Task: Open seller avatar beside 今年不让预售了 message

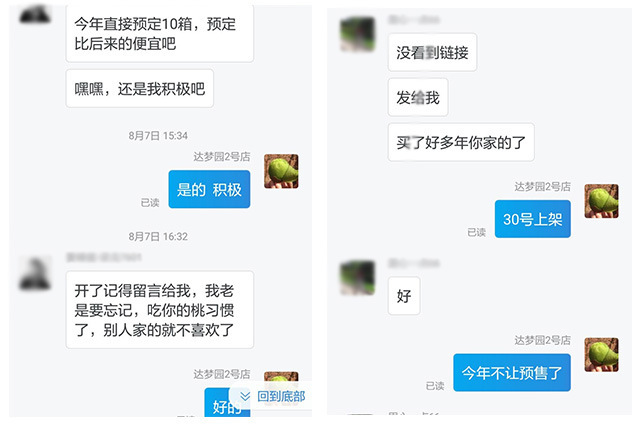Action: pyautogui.click(x=601, y=355)
